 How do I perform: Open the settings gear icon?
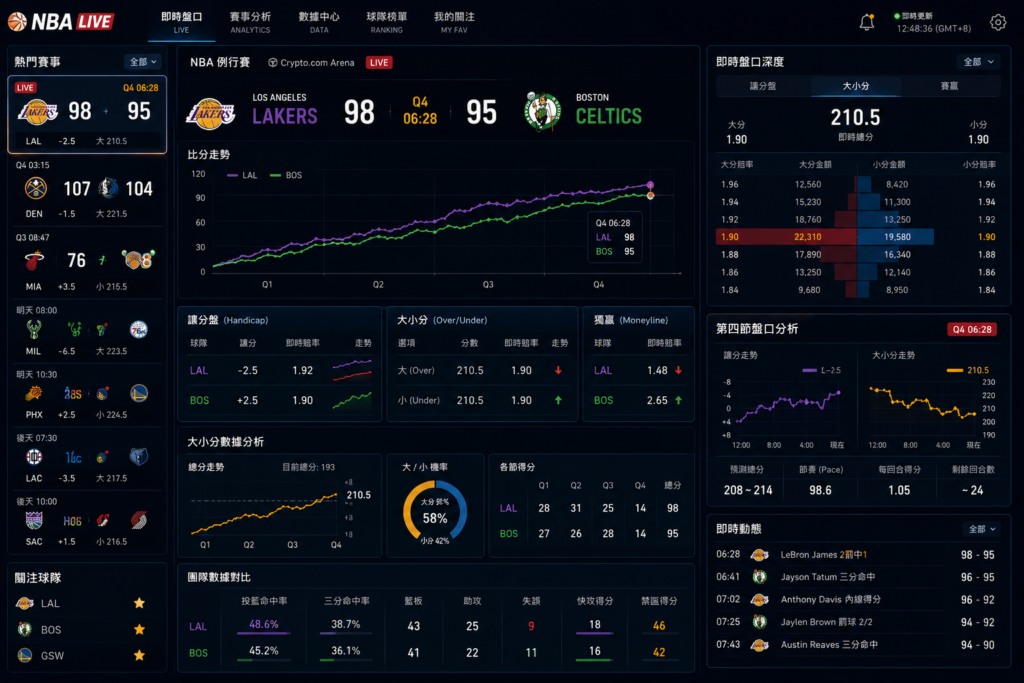[x=998, y=22]
